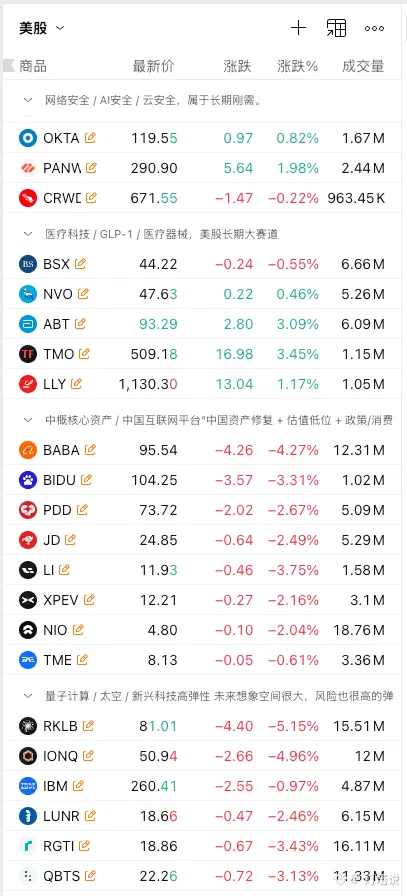Collapse the 量子计算 group chevron
Viewport: 407px width, 896px height.
pos(28,696)
